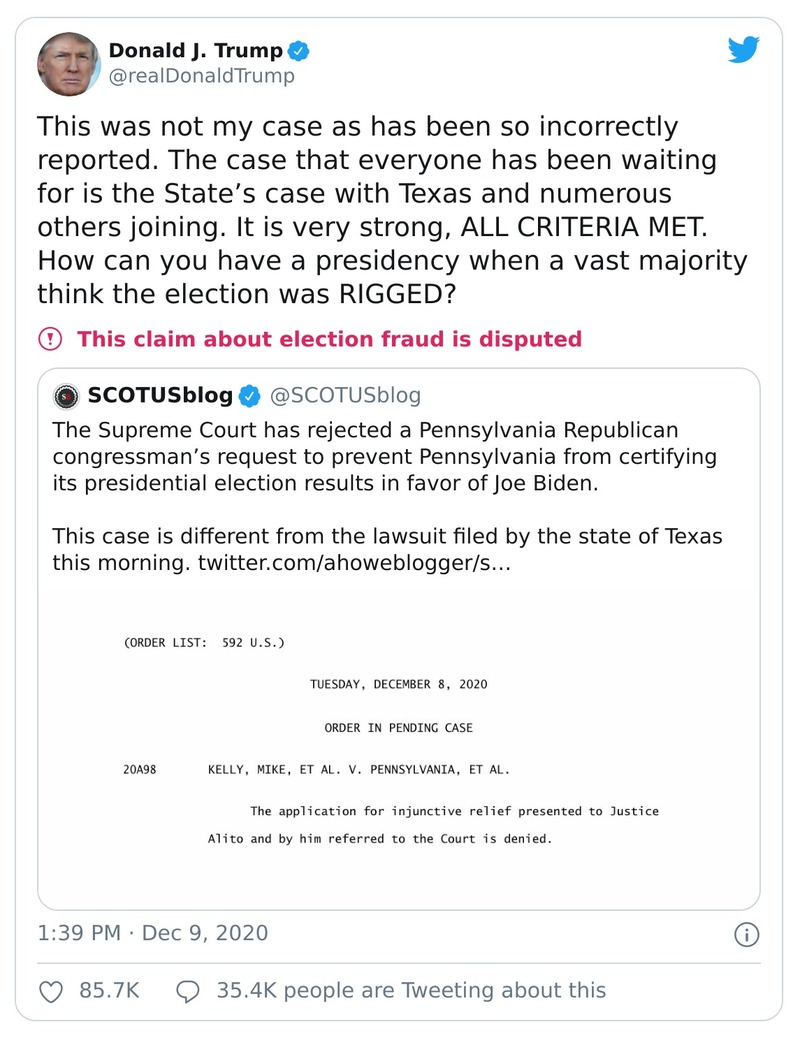Click Donald Trump's verified badge checkmark
Image resolution: width=800 pixels, height=1045 pixels.
pos(298,49)
